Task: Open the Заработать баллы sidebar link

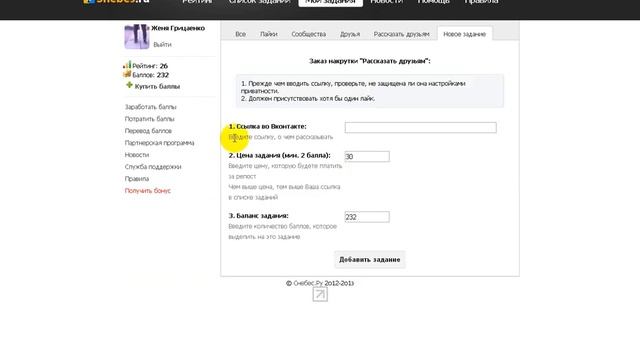Action: click(150, 107)
